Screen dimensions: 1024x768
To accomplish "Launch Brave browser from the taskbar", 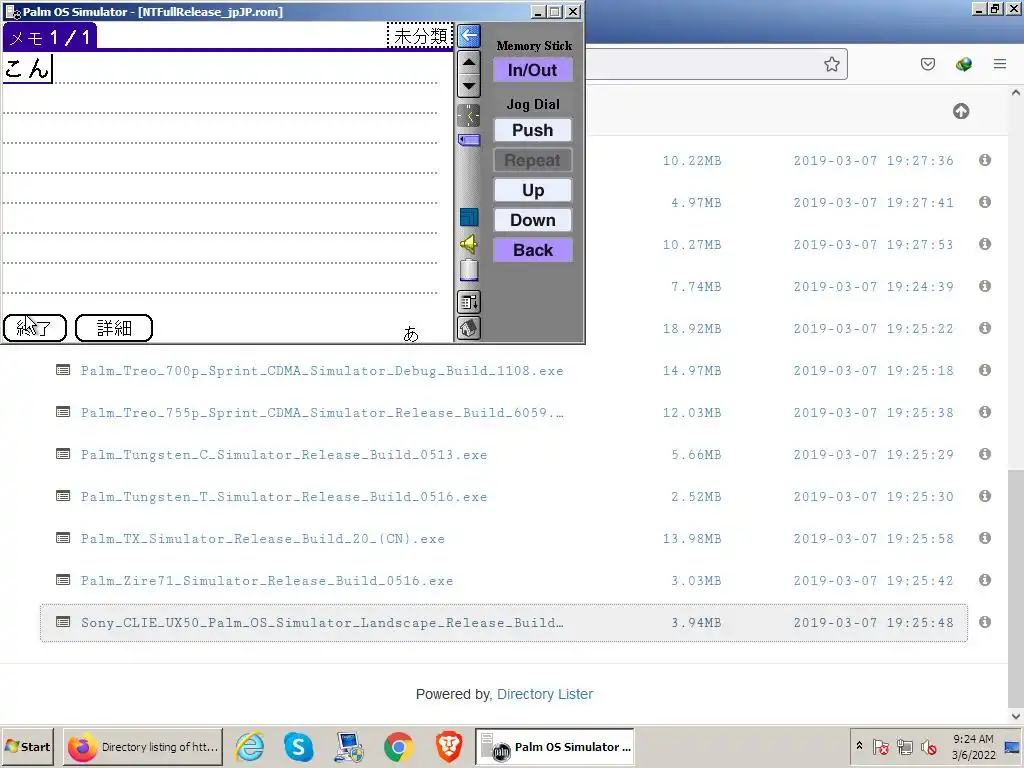I will tap(449, 746).
